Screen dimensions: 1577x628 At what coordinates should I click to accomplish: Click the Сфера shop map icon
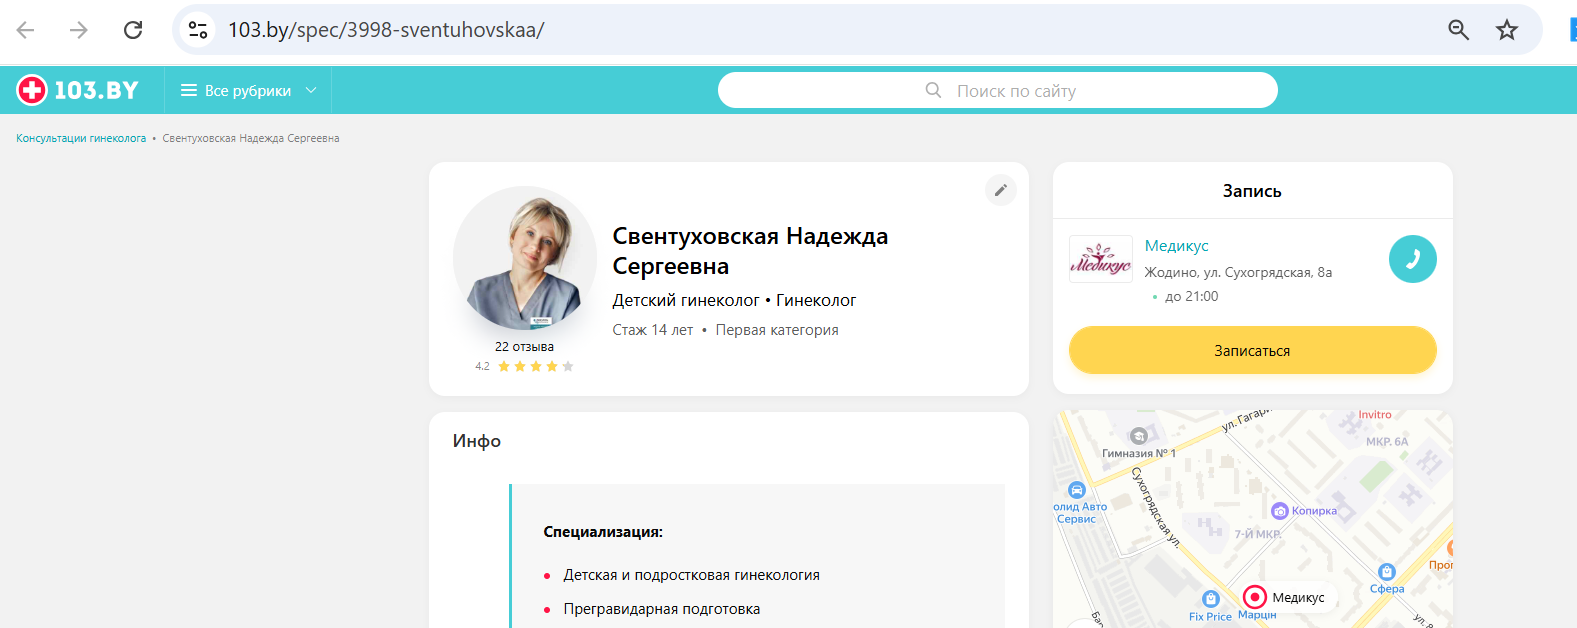click(1387, 572)
